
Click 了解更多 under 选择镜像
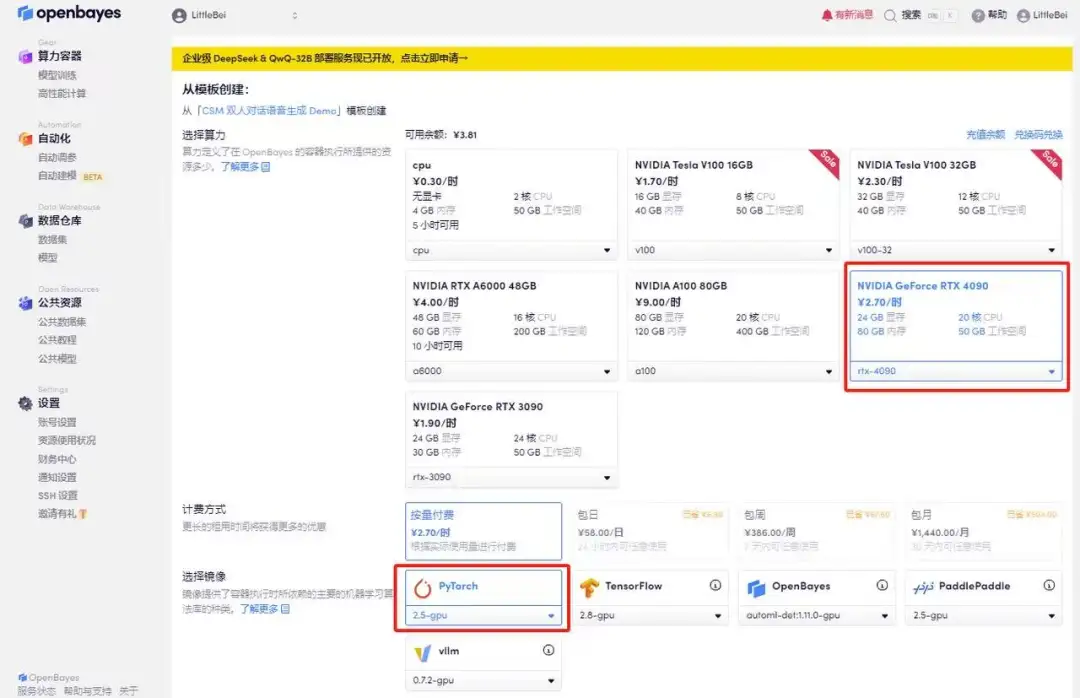264,609
